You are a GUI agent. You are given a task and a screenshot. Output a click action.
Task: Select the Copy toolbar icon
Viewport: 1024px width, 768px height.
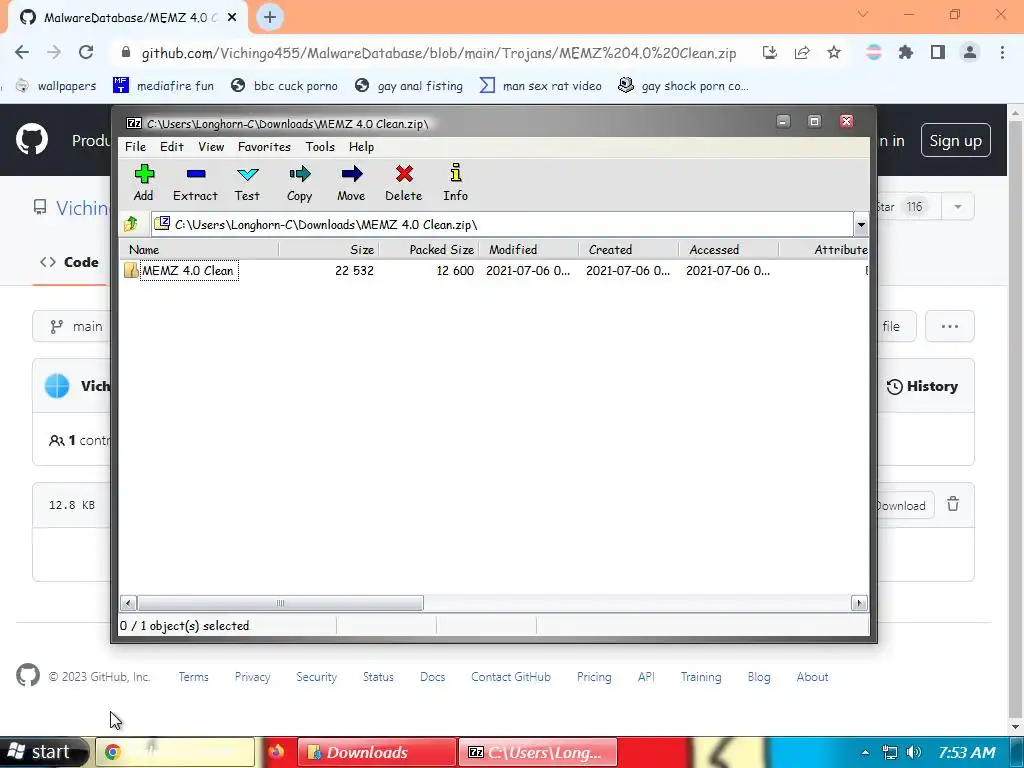300,183
